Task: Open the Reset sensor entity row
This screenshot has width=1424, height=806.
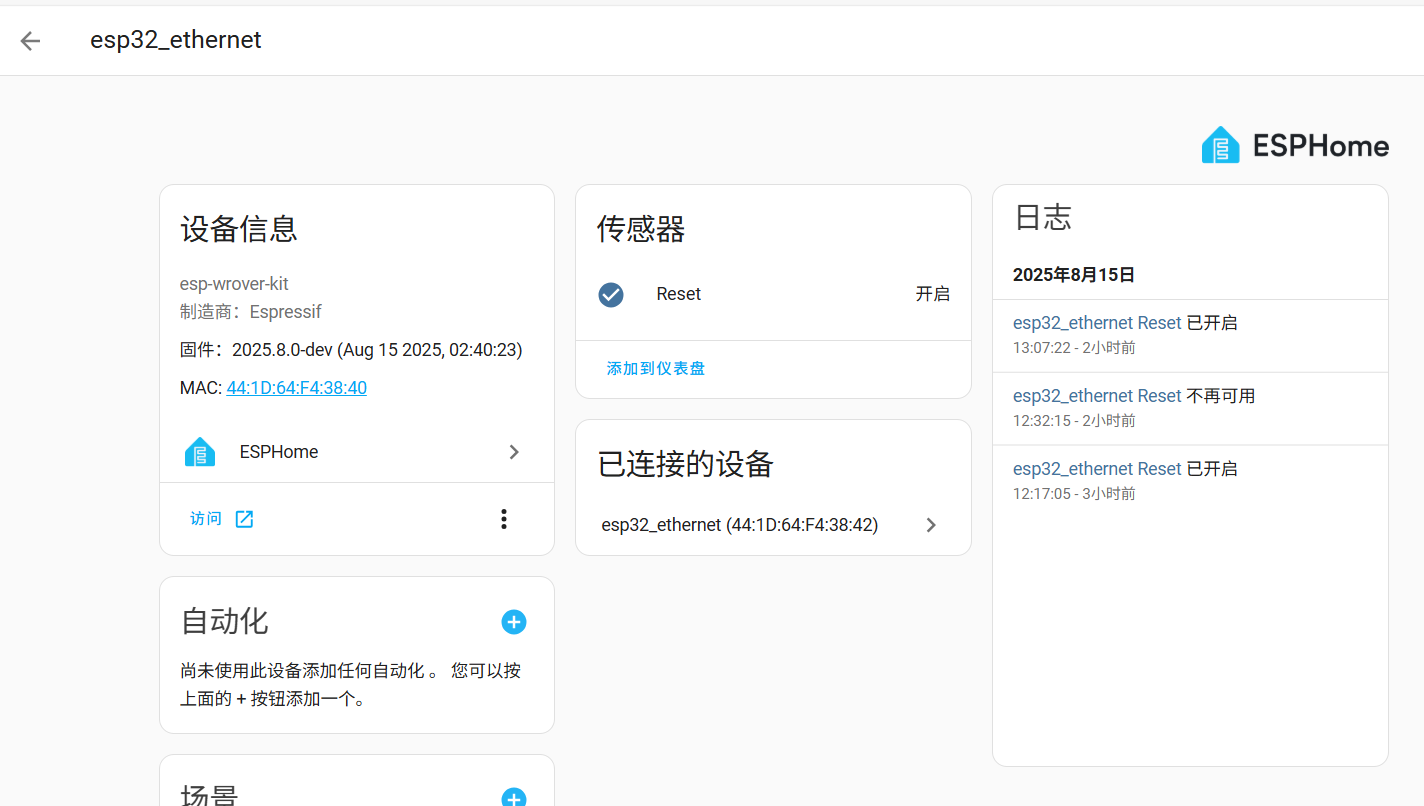Action: click(x=773, y=295)
